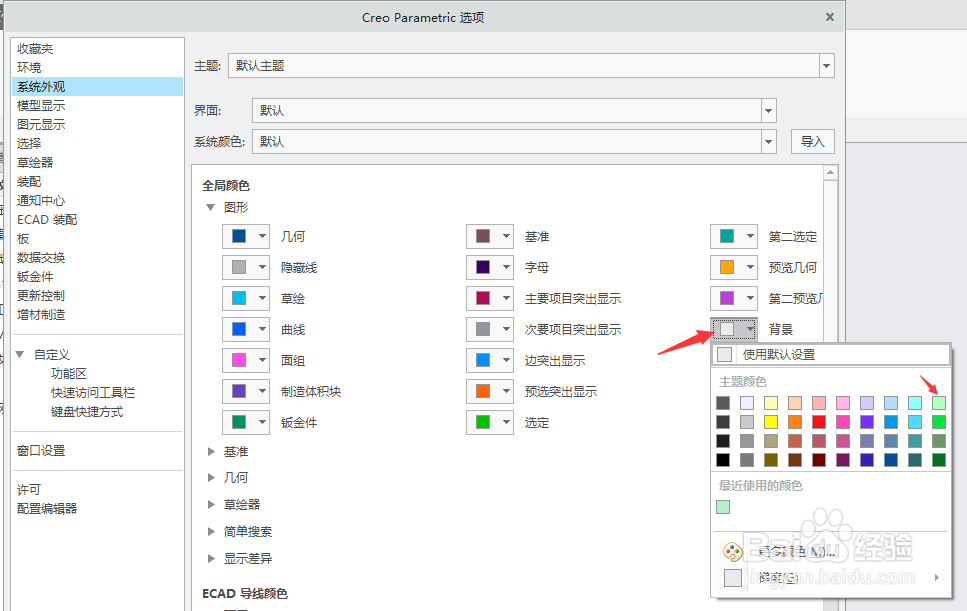Open 功能区 customization

pos(68,374)
